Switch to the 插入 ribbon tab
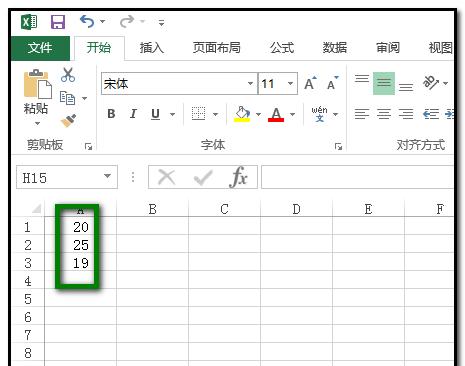This screenshot has height=366, width=465. 152,48
